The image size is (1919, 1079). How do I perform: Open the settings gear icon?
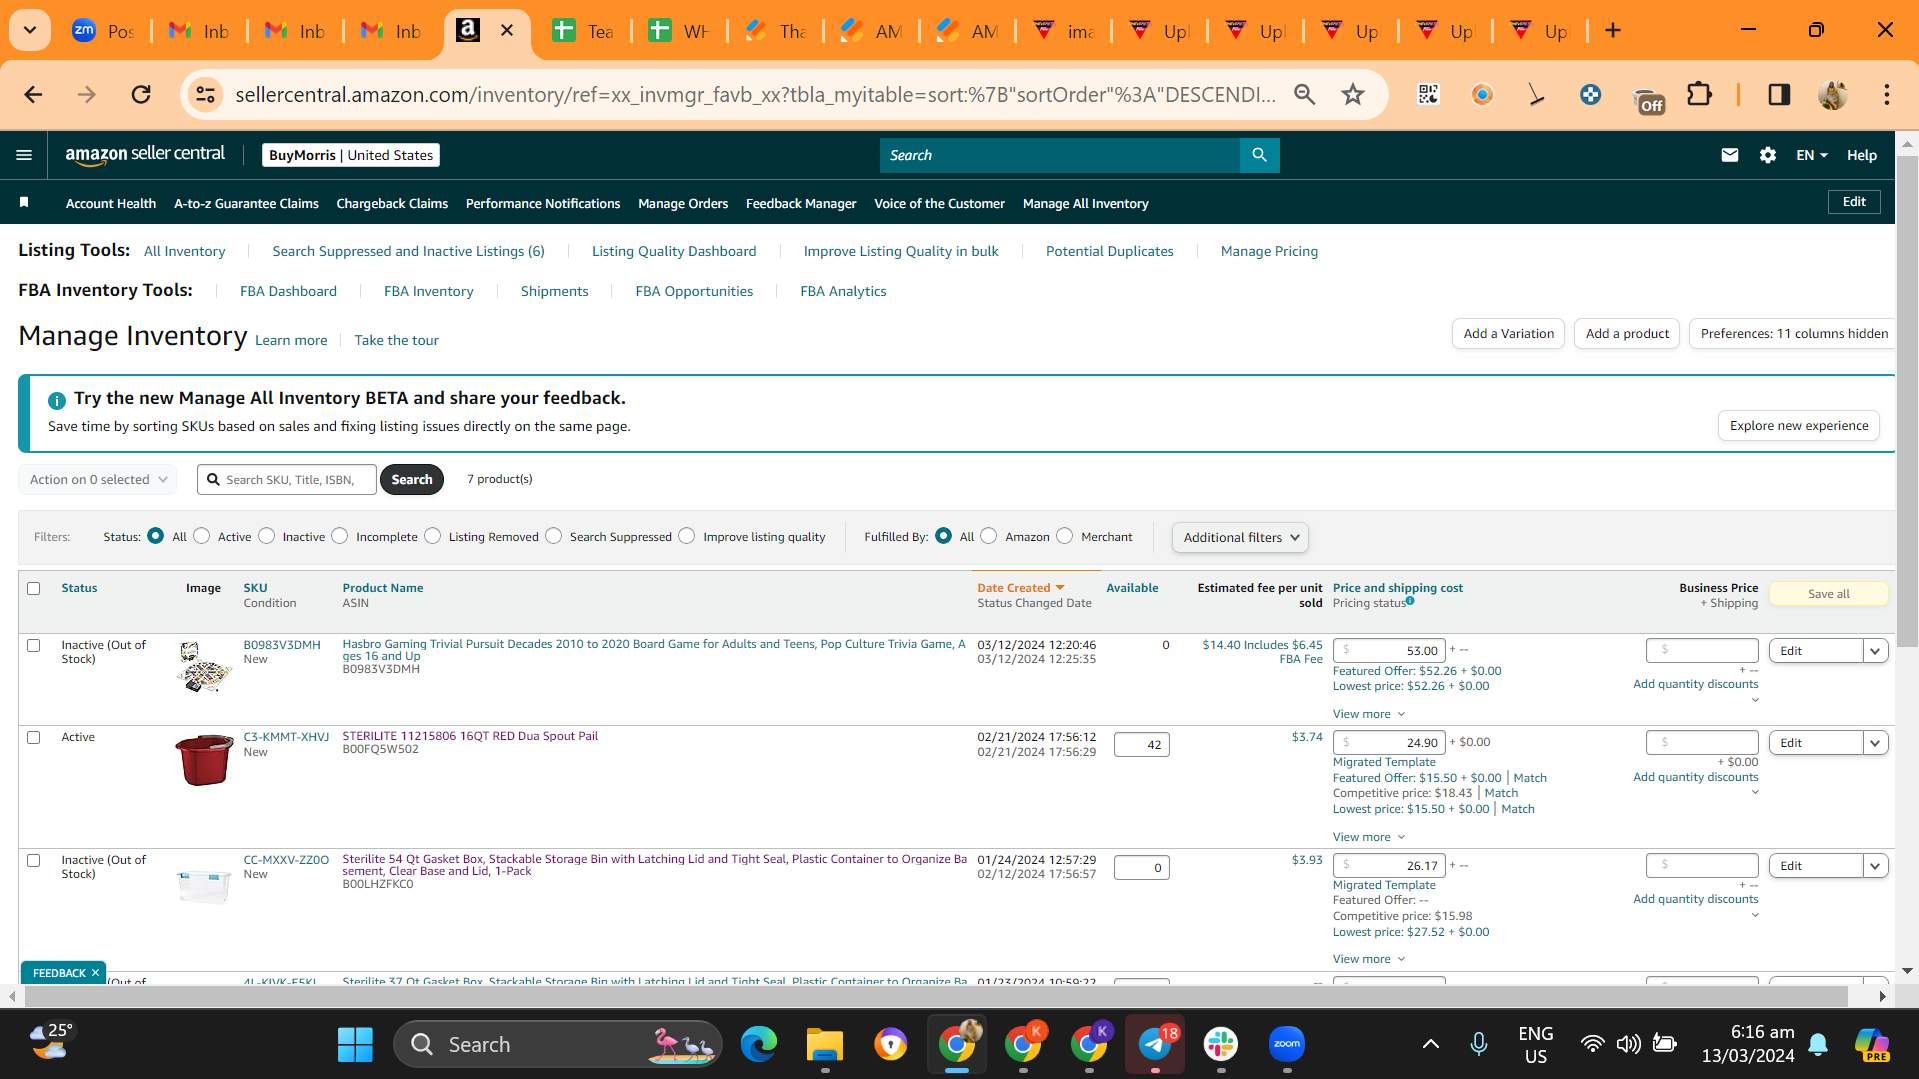click(x=1767, y=155)
